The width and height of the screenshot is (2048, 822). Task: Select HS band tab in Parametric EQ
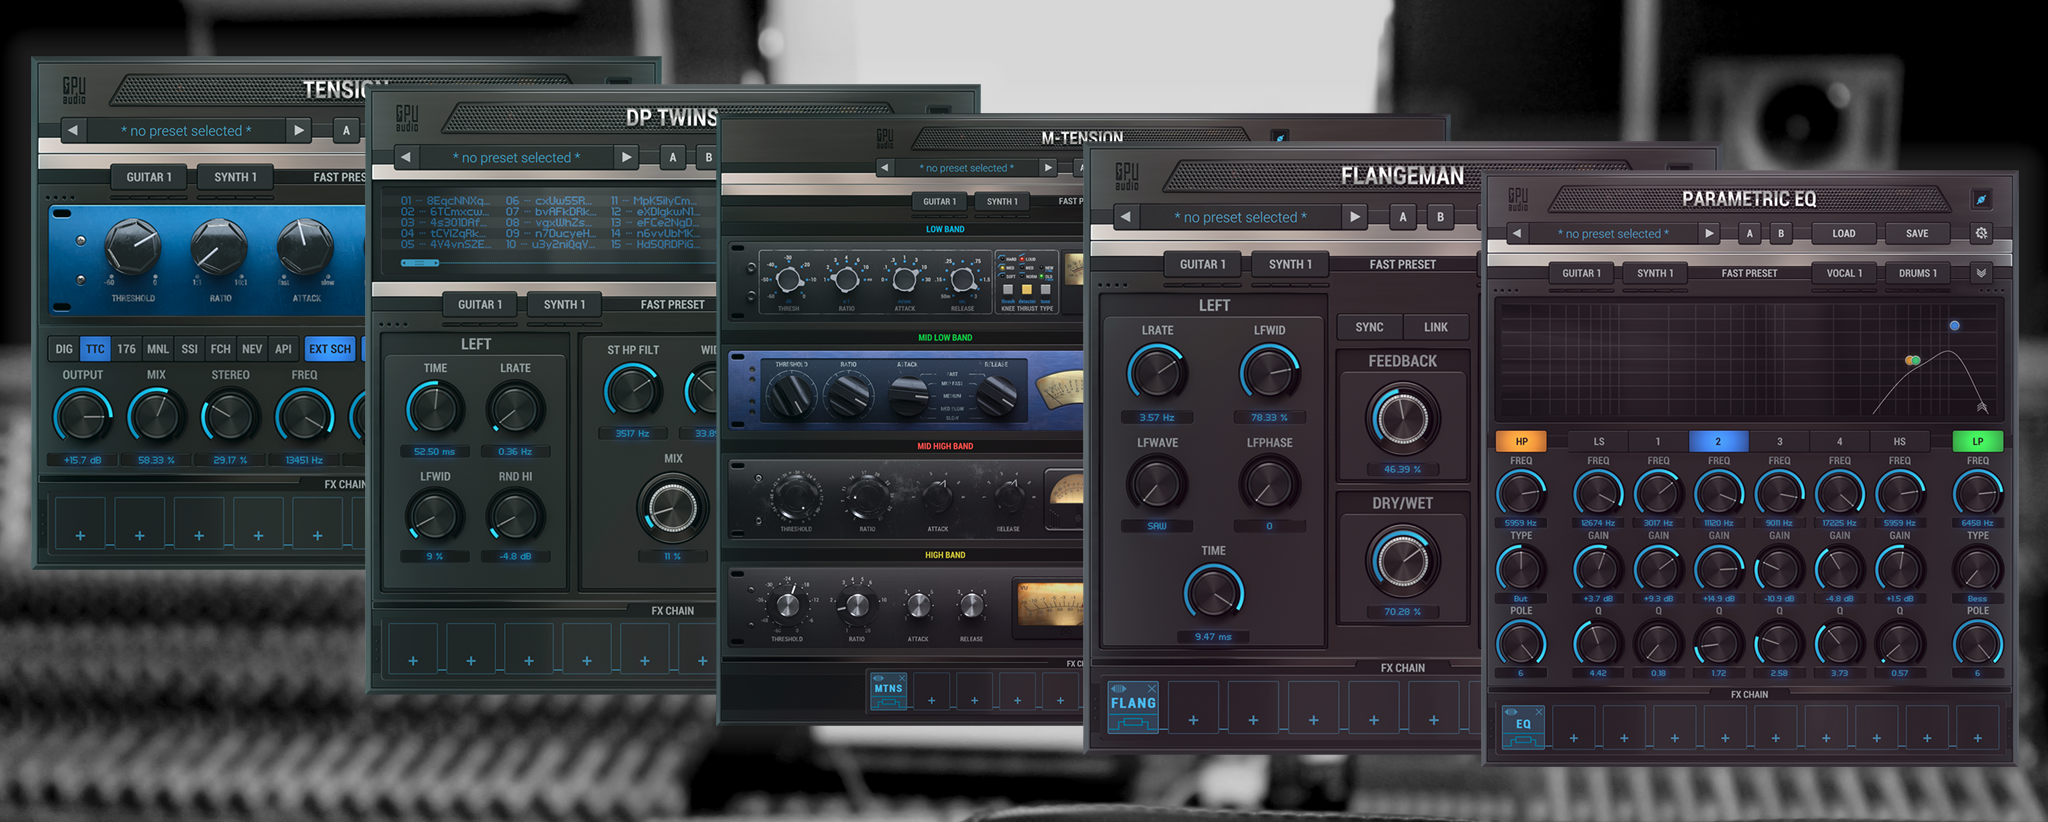tap(1899, 441)
